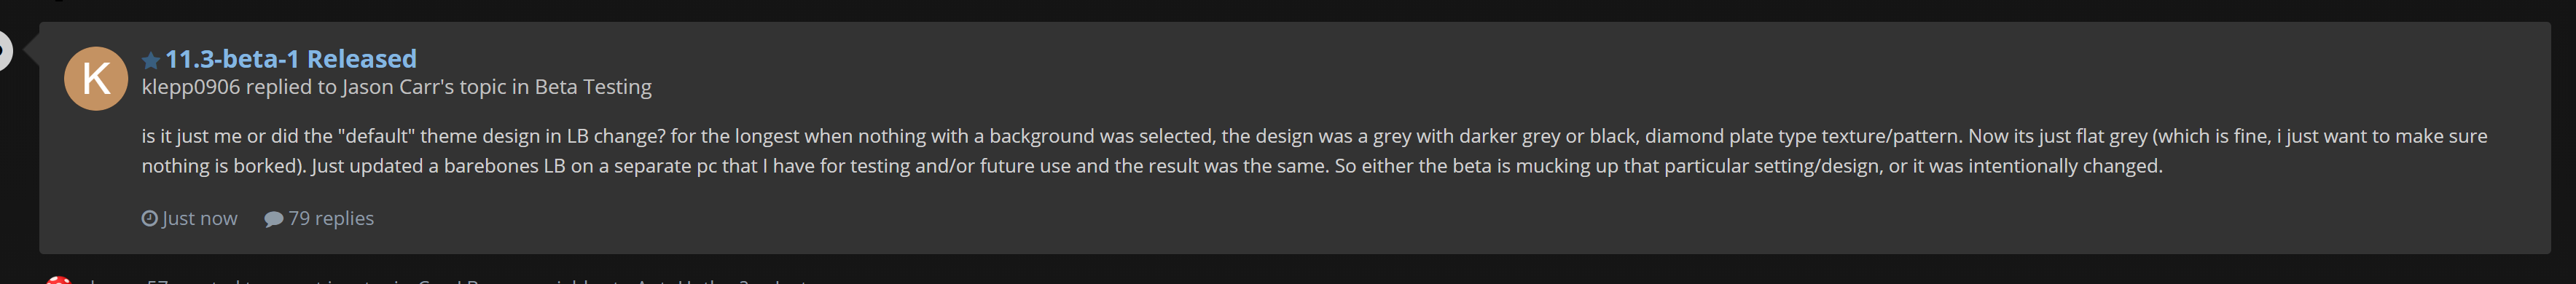Click the clock icon beside Just now

149,218
